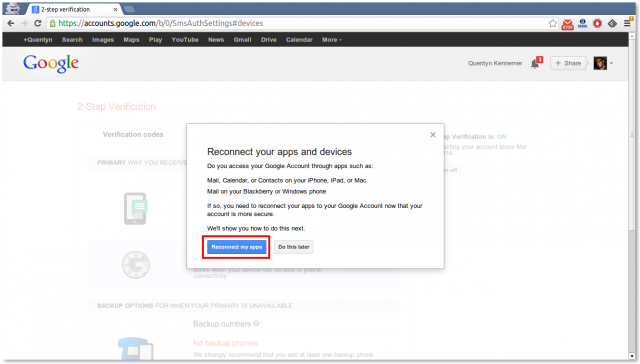Open the Gmail extension icon
Viewport: 640px width, 364px height.
tap(567, 24)
